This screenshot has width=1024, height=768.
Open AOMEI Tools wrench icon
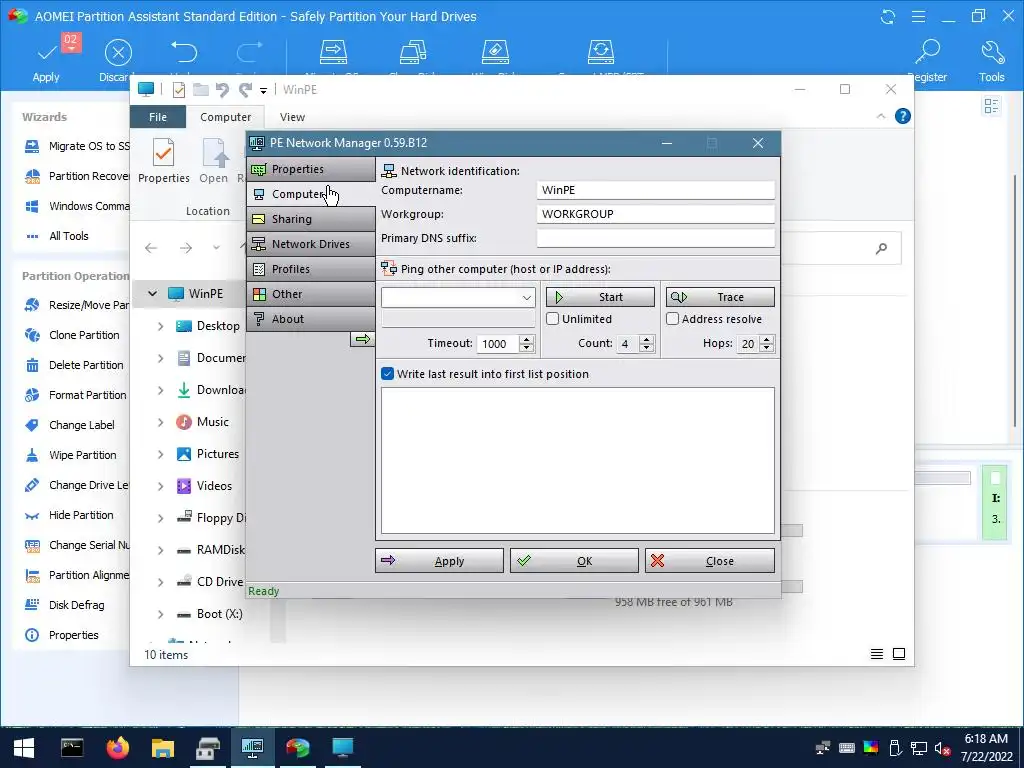991,60
